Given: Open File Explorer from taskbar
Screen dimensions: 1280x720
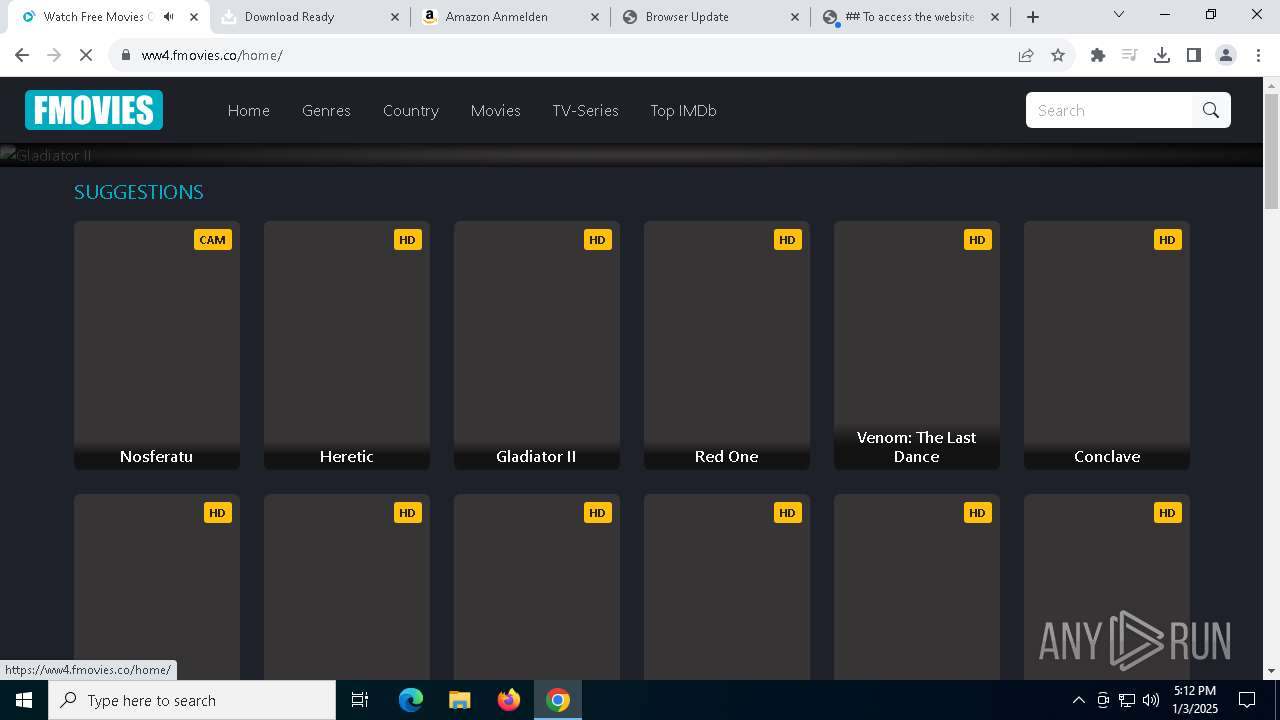Looking at the screenshot, I should point(459,700).
